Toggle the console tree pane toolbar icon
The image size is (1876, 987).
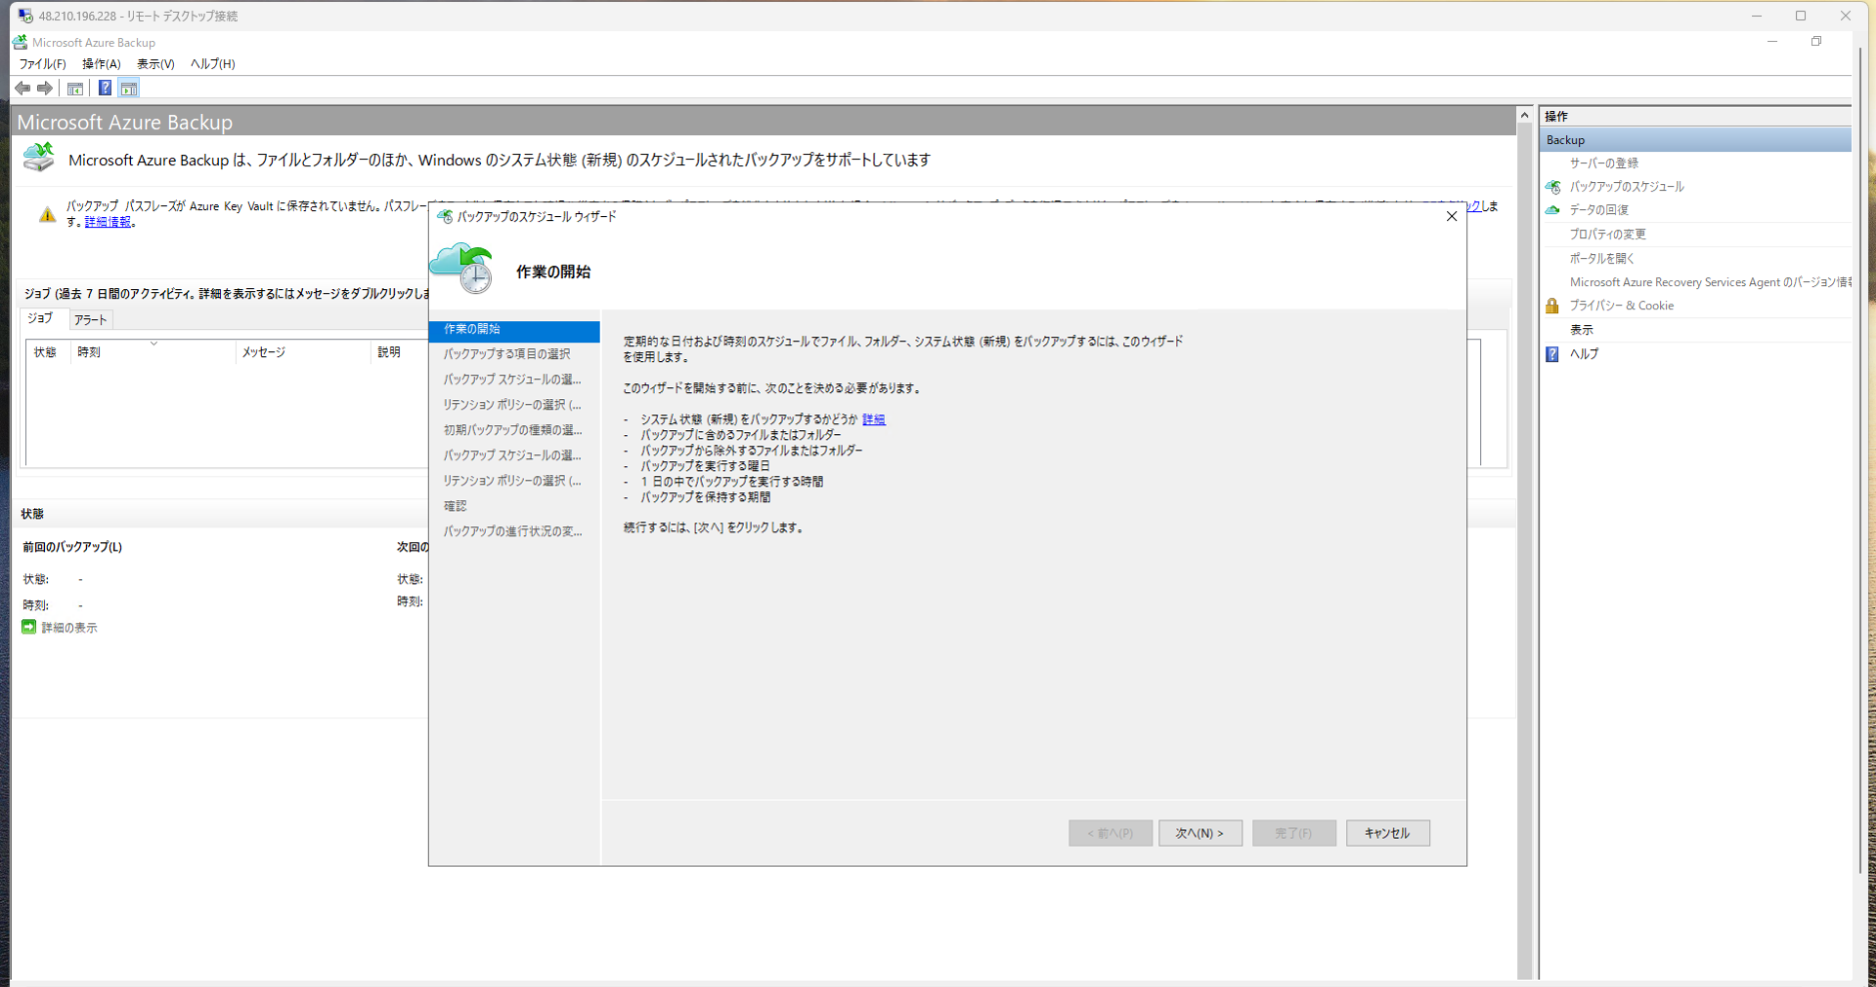pyautogui.click(x=75, y=88)
